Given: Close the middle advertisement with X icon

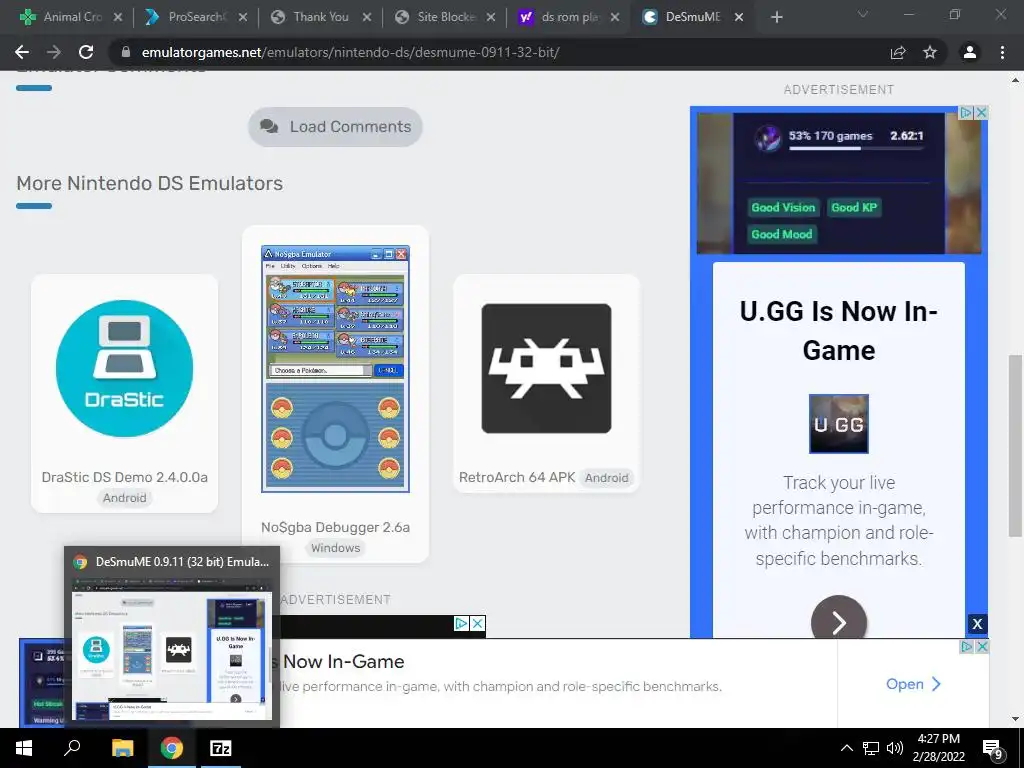Looking at the screenshot, I should pyautogui.click(x=478, y=623).
